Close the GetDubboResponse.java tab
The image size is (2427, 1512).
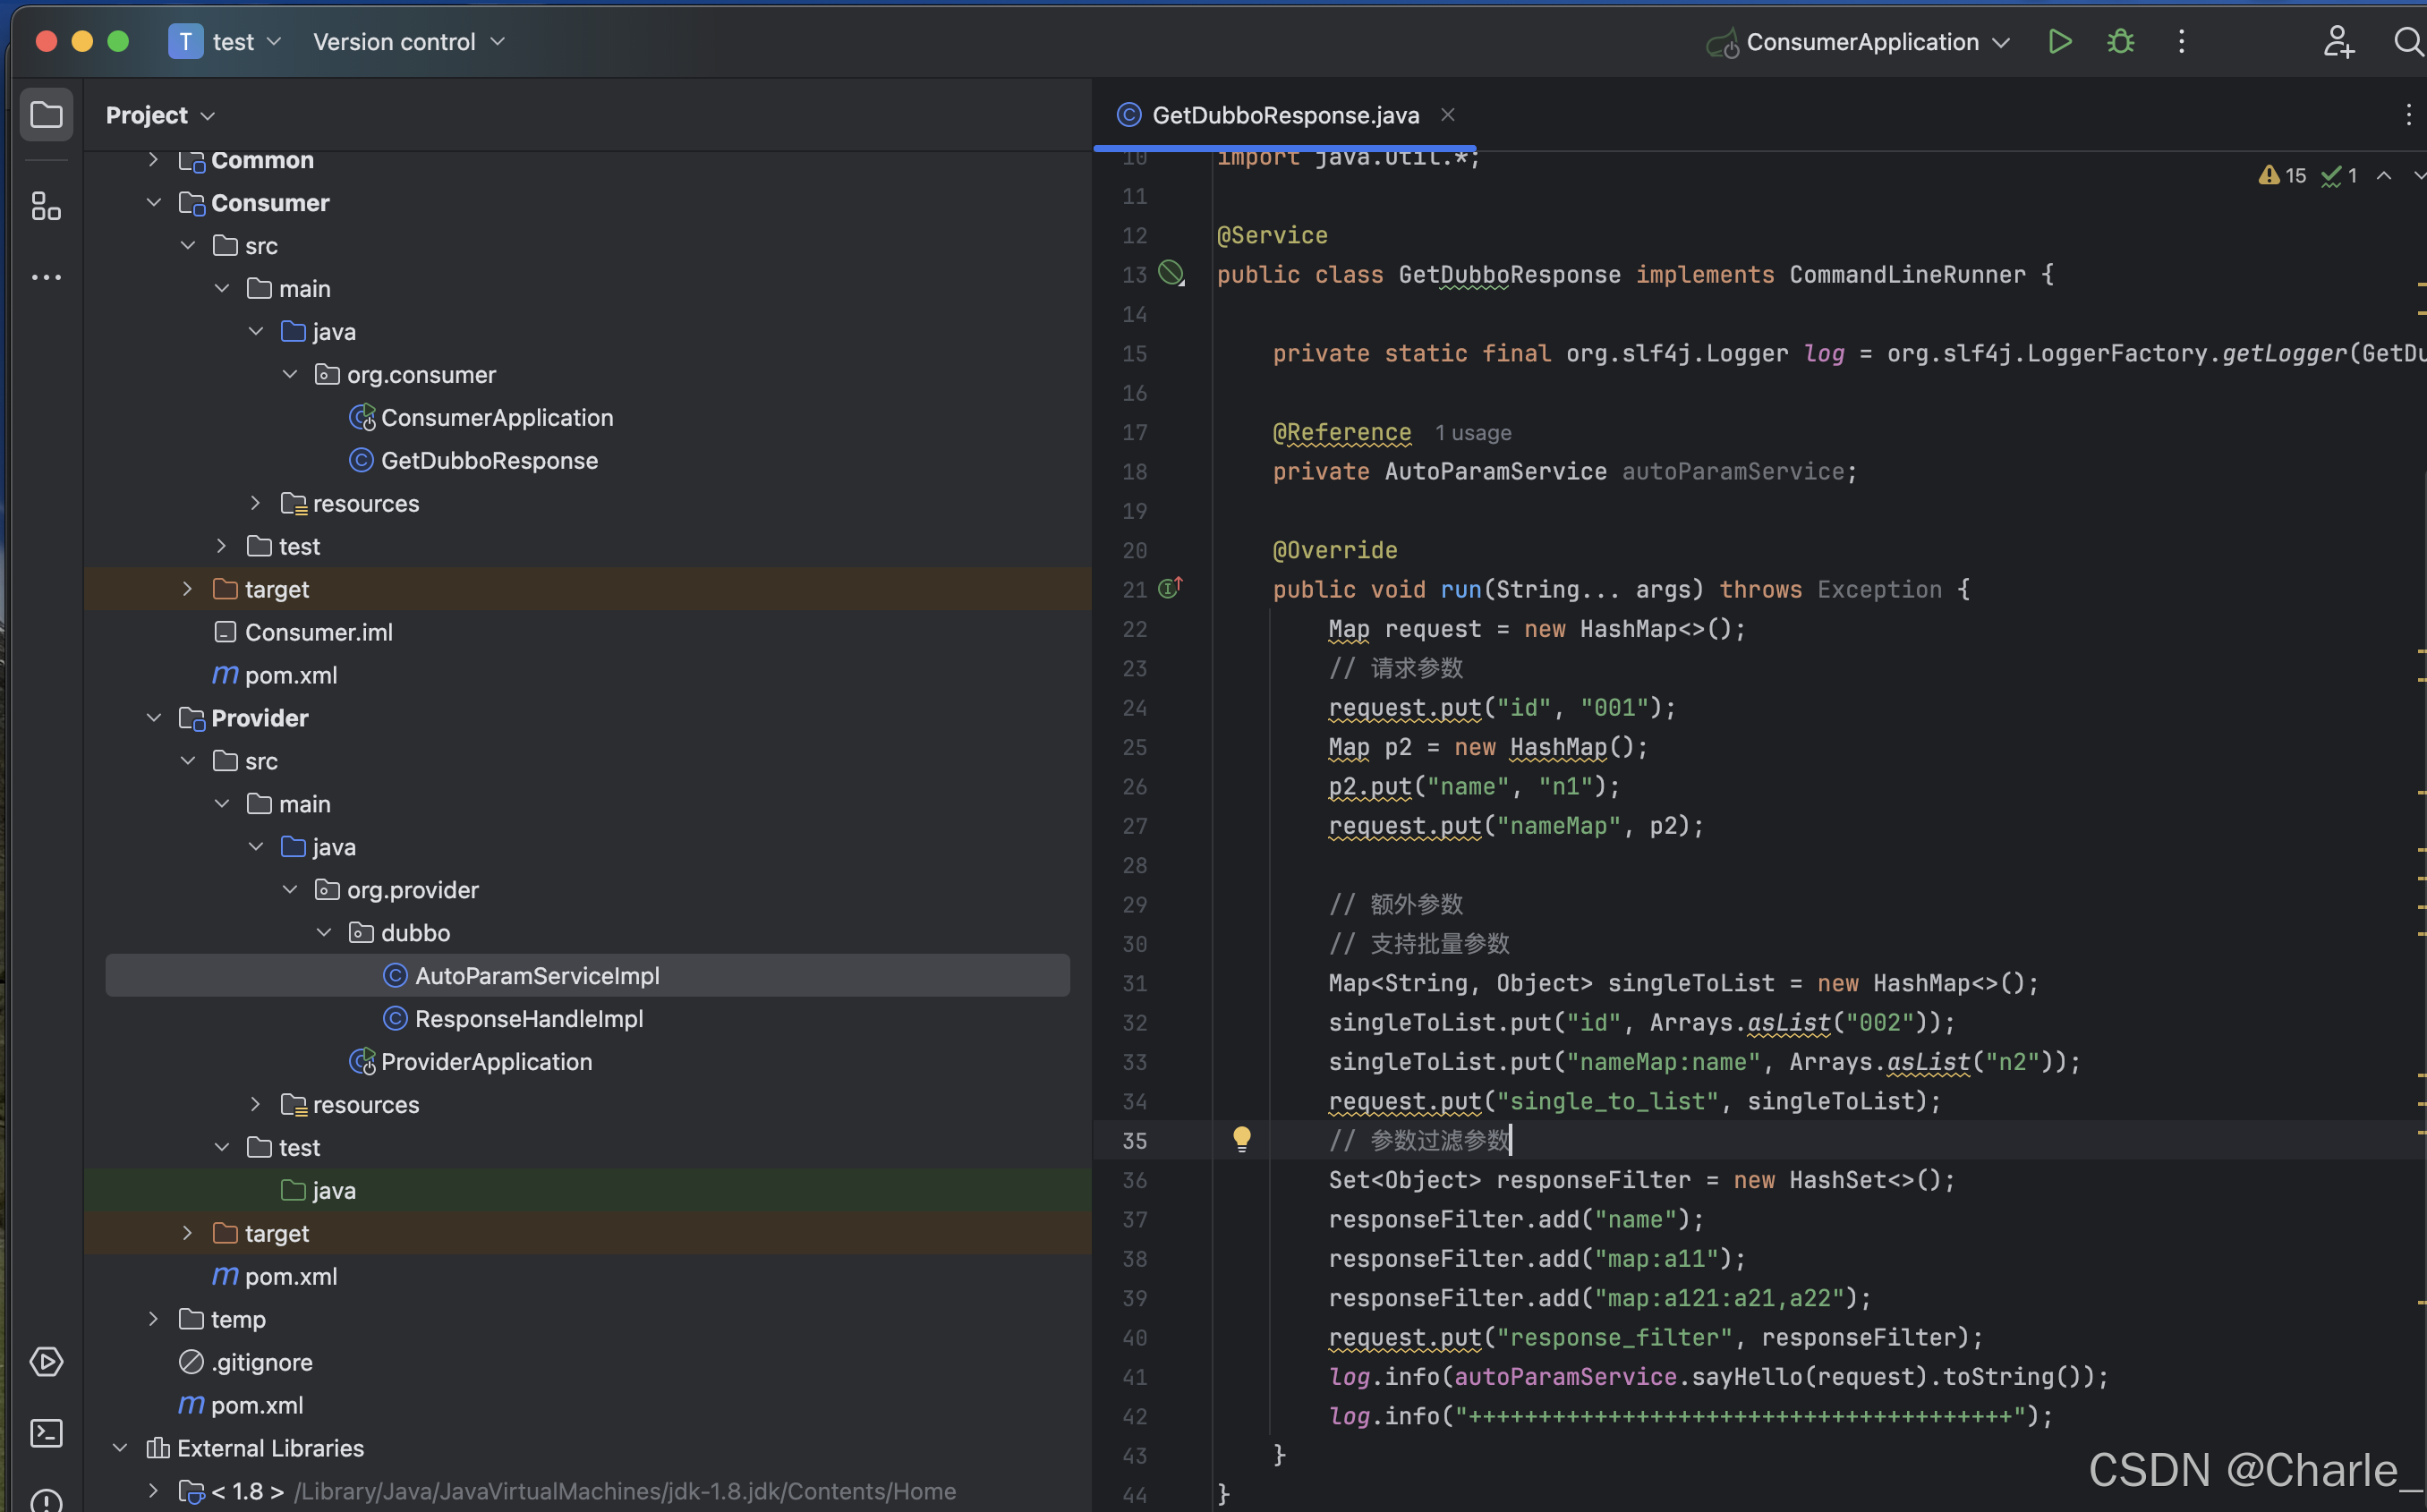pyautogui.click(x=1447, y=115)
